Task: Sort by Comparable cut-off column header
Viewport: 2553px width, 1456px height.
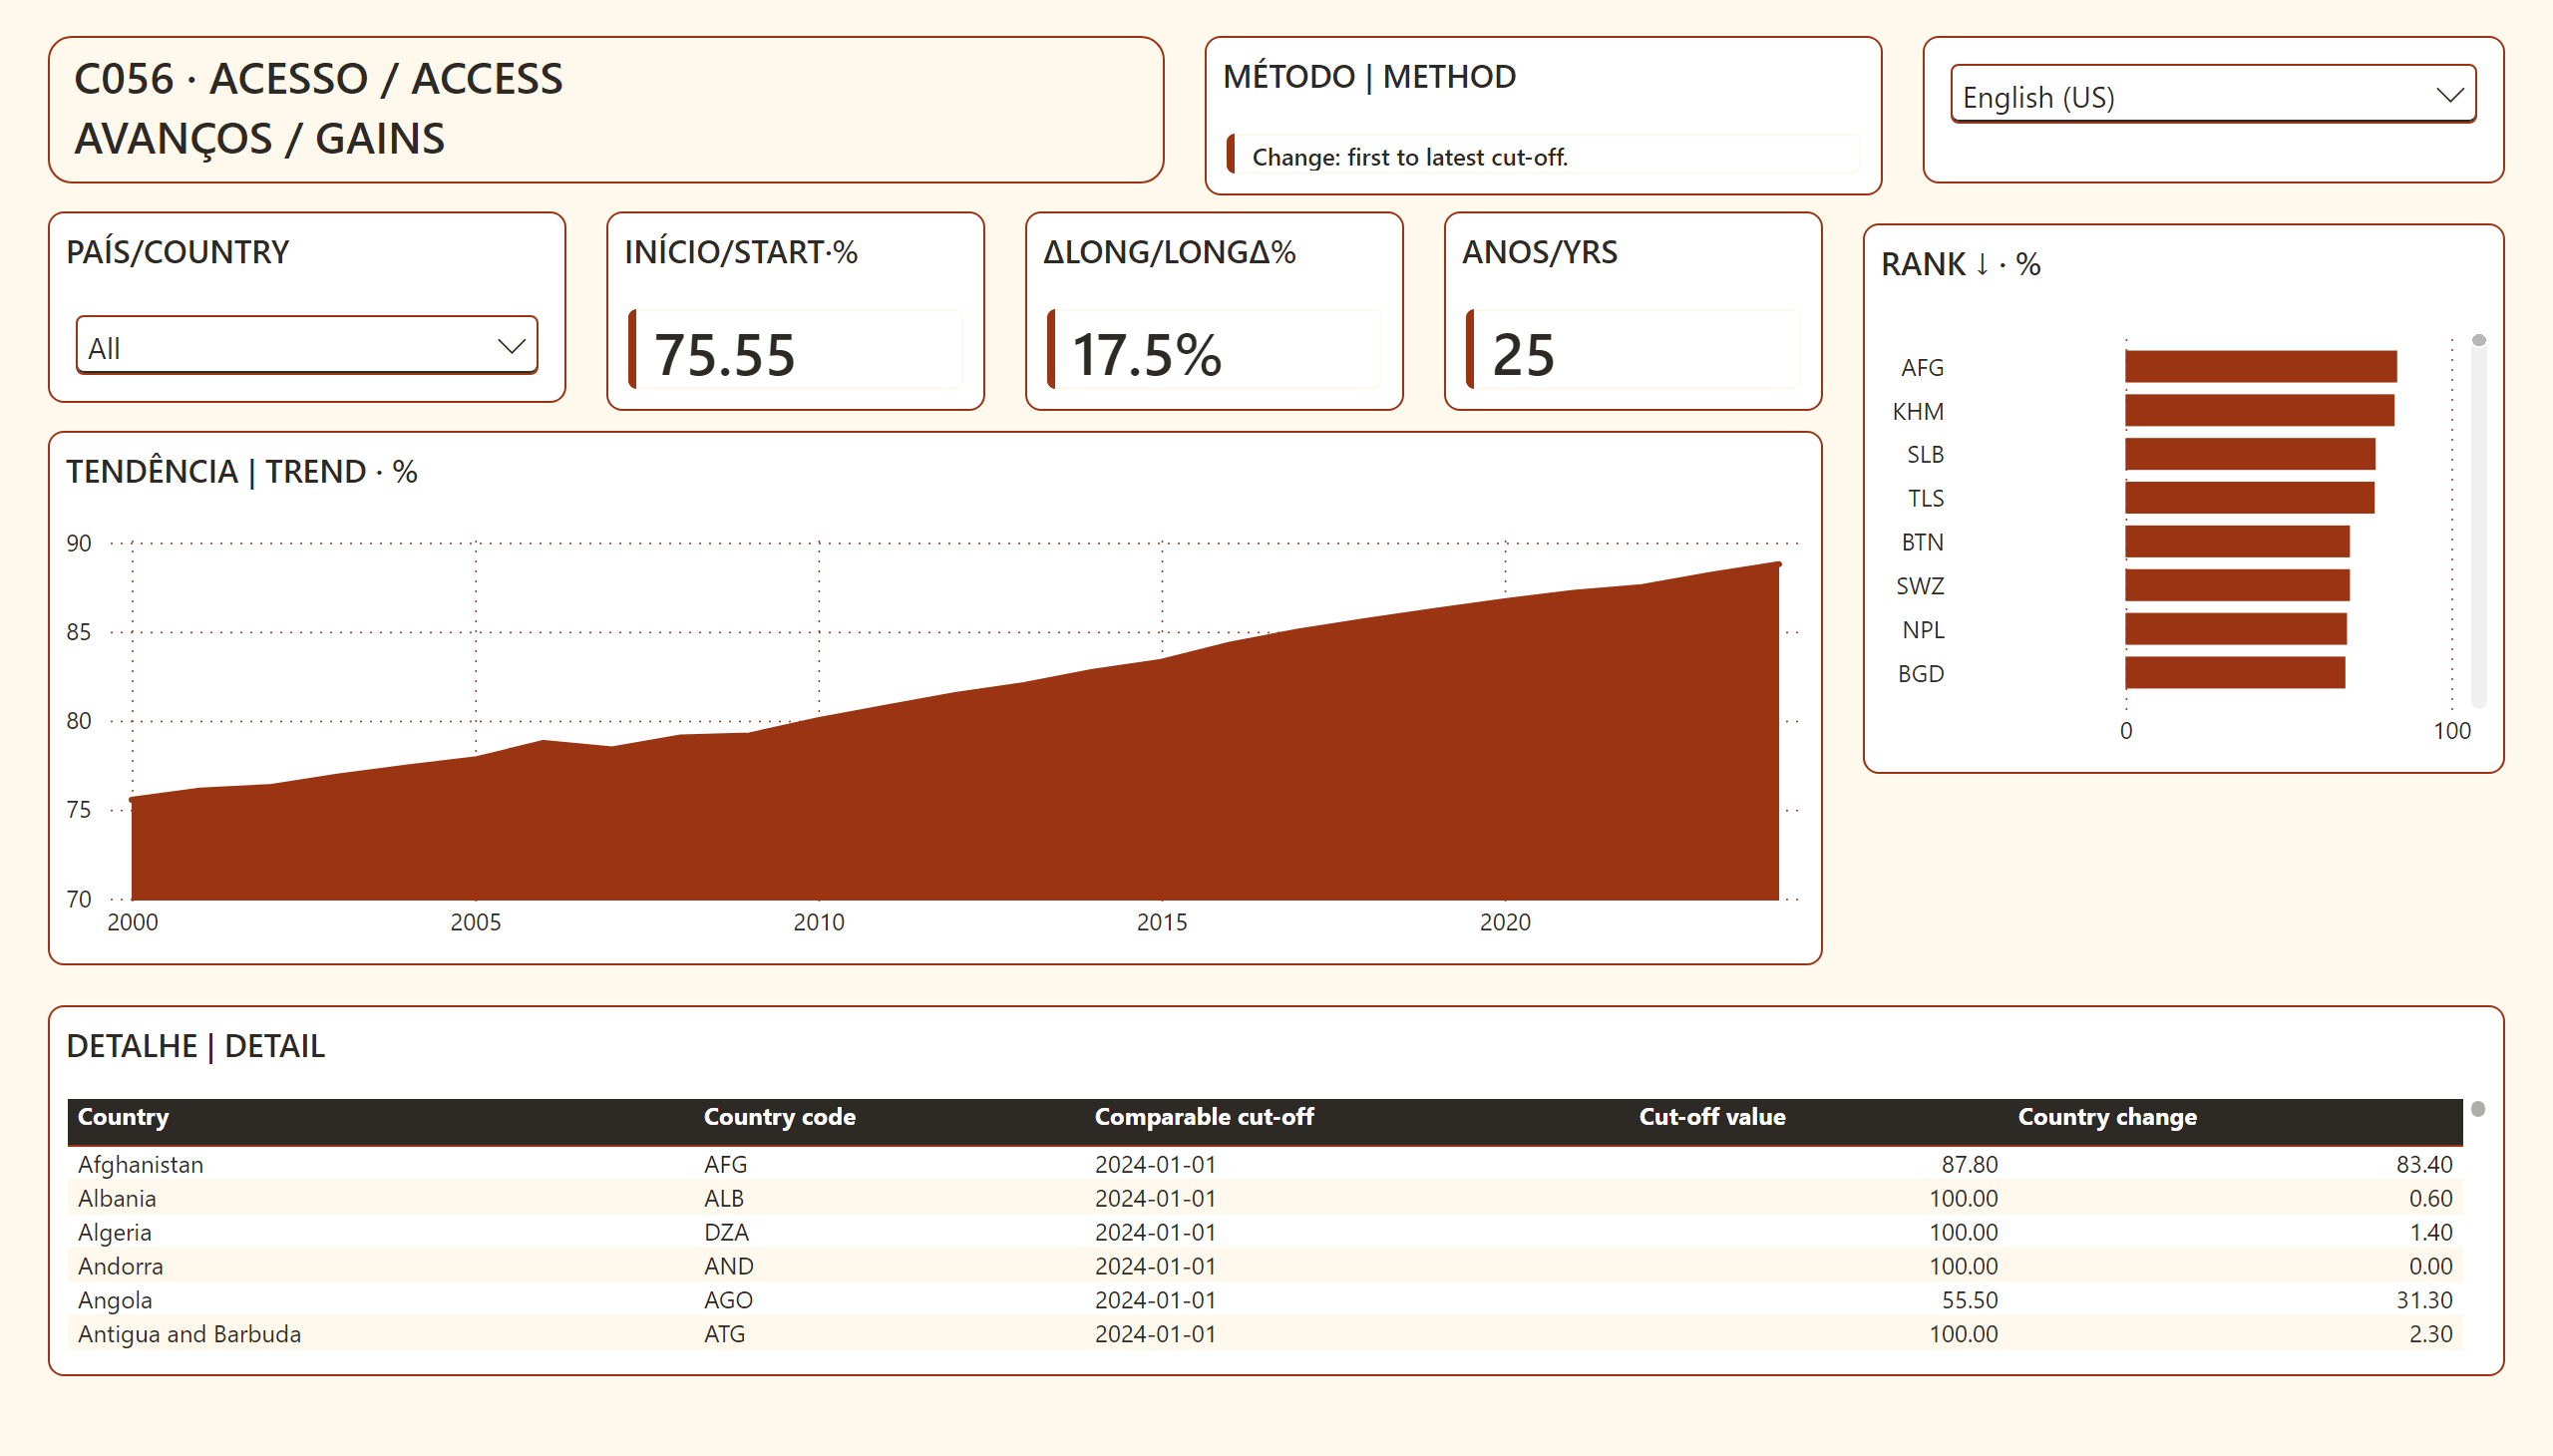Action: click(x=1204, y=1117)
